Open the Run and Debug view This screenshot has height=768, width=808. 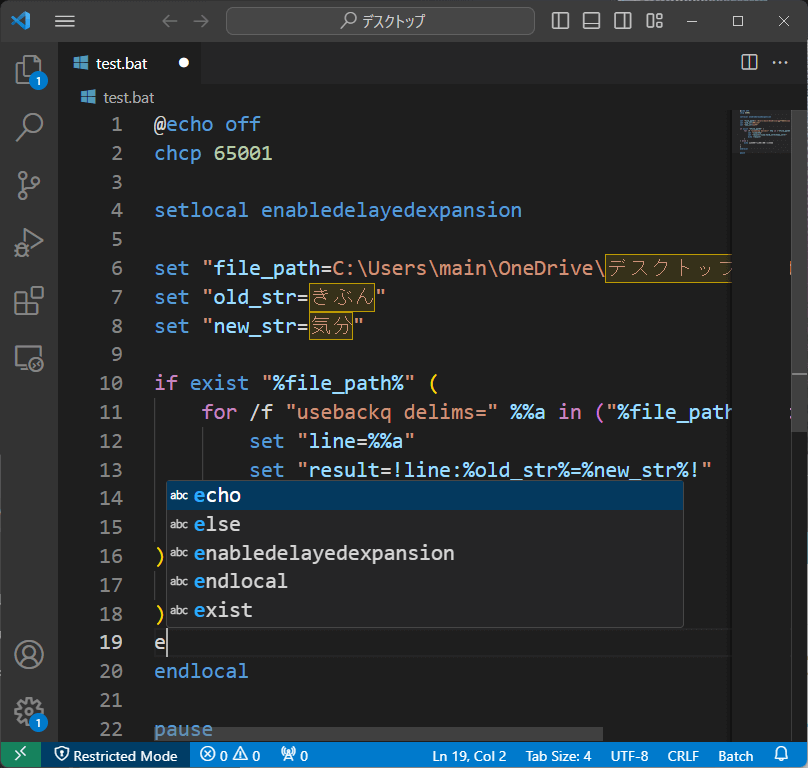29,241
